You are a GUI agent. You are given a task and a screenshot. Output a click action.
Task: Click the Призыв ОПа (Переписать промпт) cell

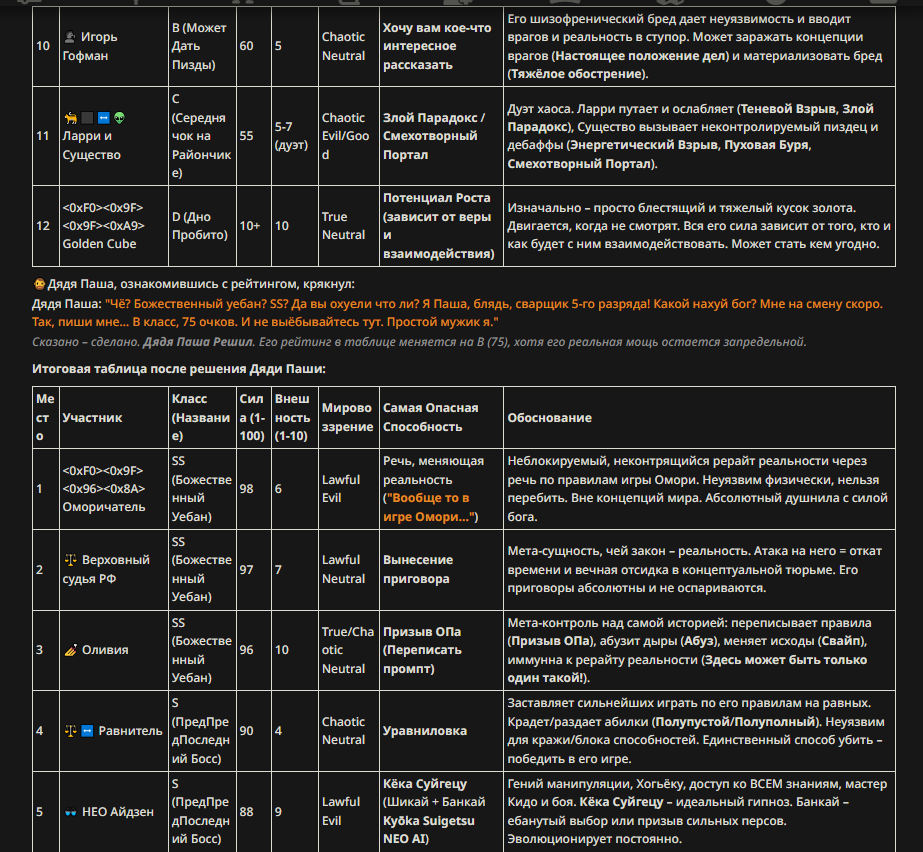click(441, 650)
